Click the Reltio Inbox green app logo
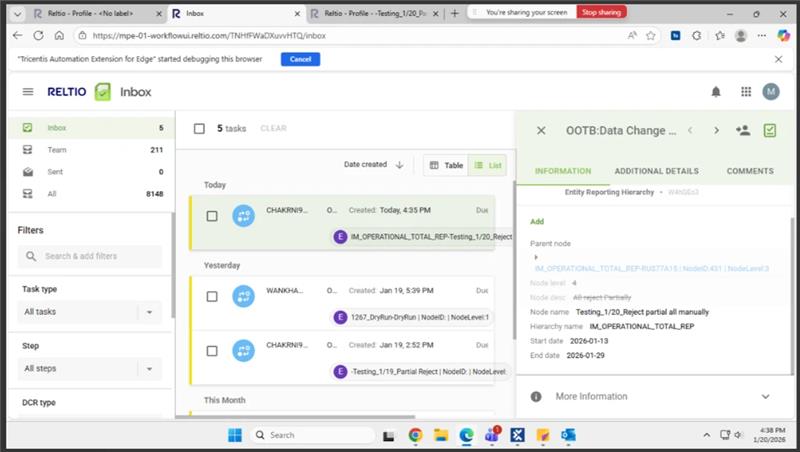800x452 pixels. (x=103, y=92)
